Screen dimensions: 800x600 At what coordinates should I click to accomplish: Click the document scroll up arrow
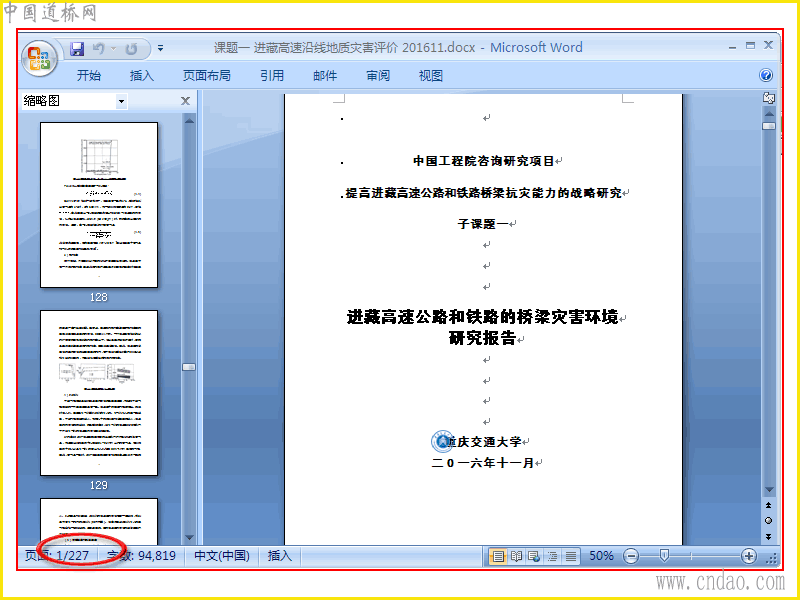[769, 113]
